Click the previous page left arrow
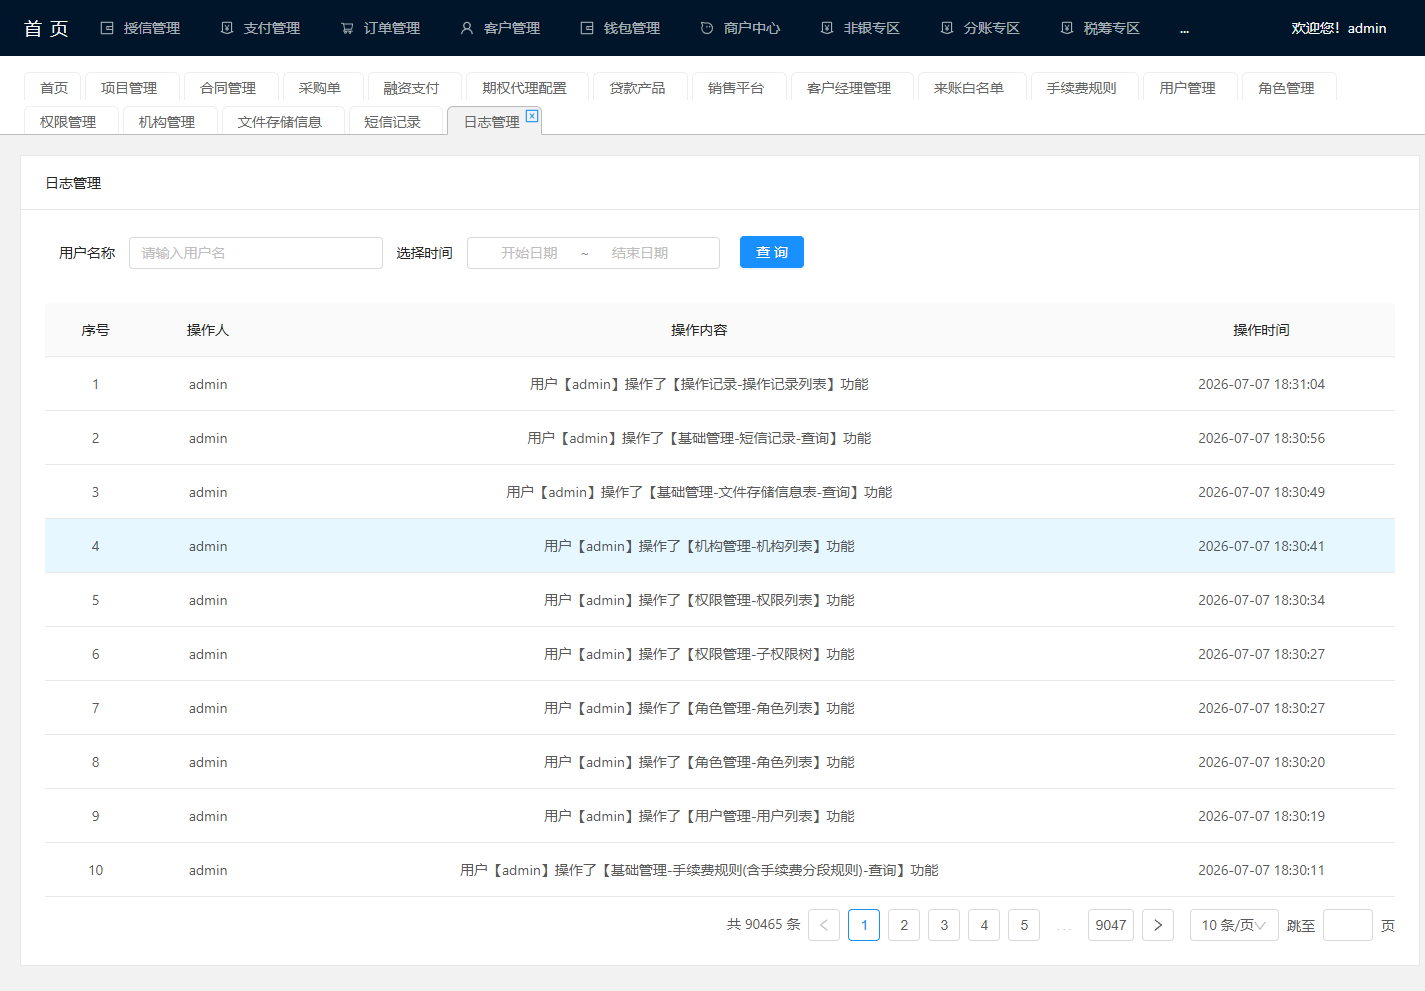The image size is (1425, 991). 824,925
